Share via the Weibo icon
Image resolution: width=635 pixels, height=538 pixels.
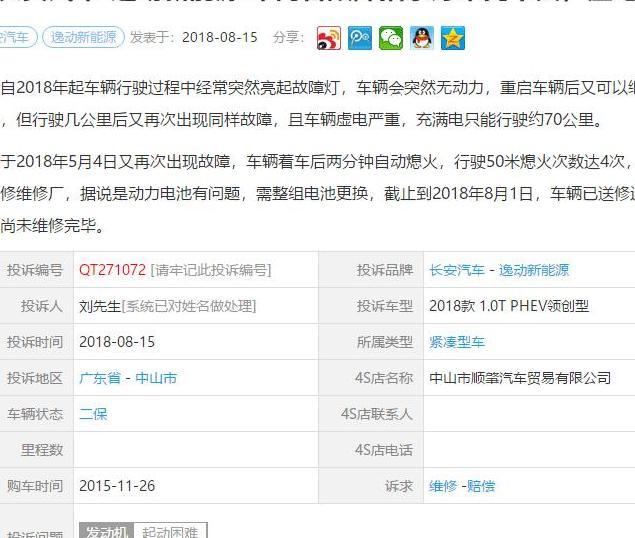[x=328, y=38]
